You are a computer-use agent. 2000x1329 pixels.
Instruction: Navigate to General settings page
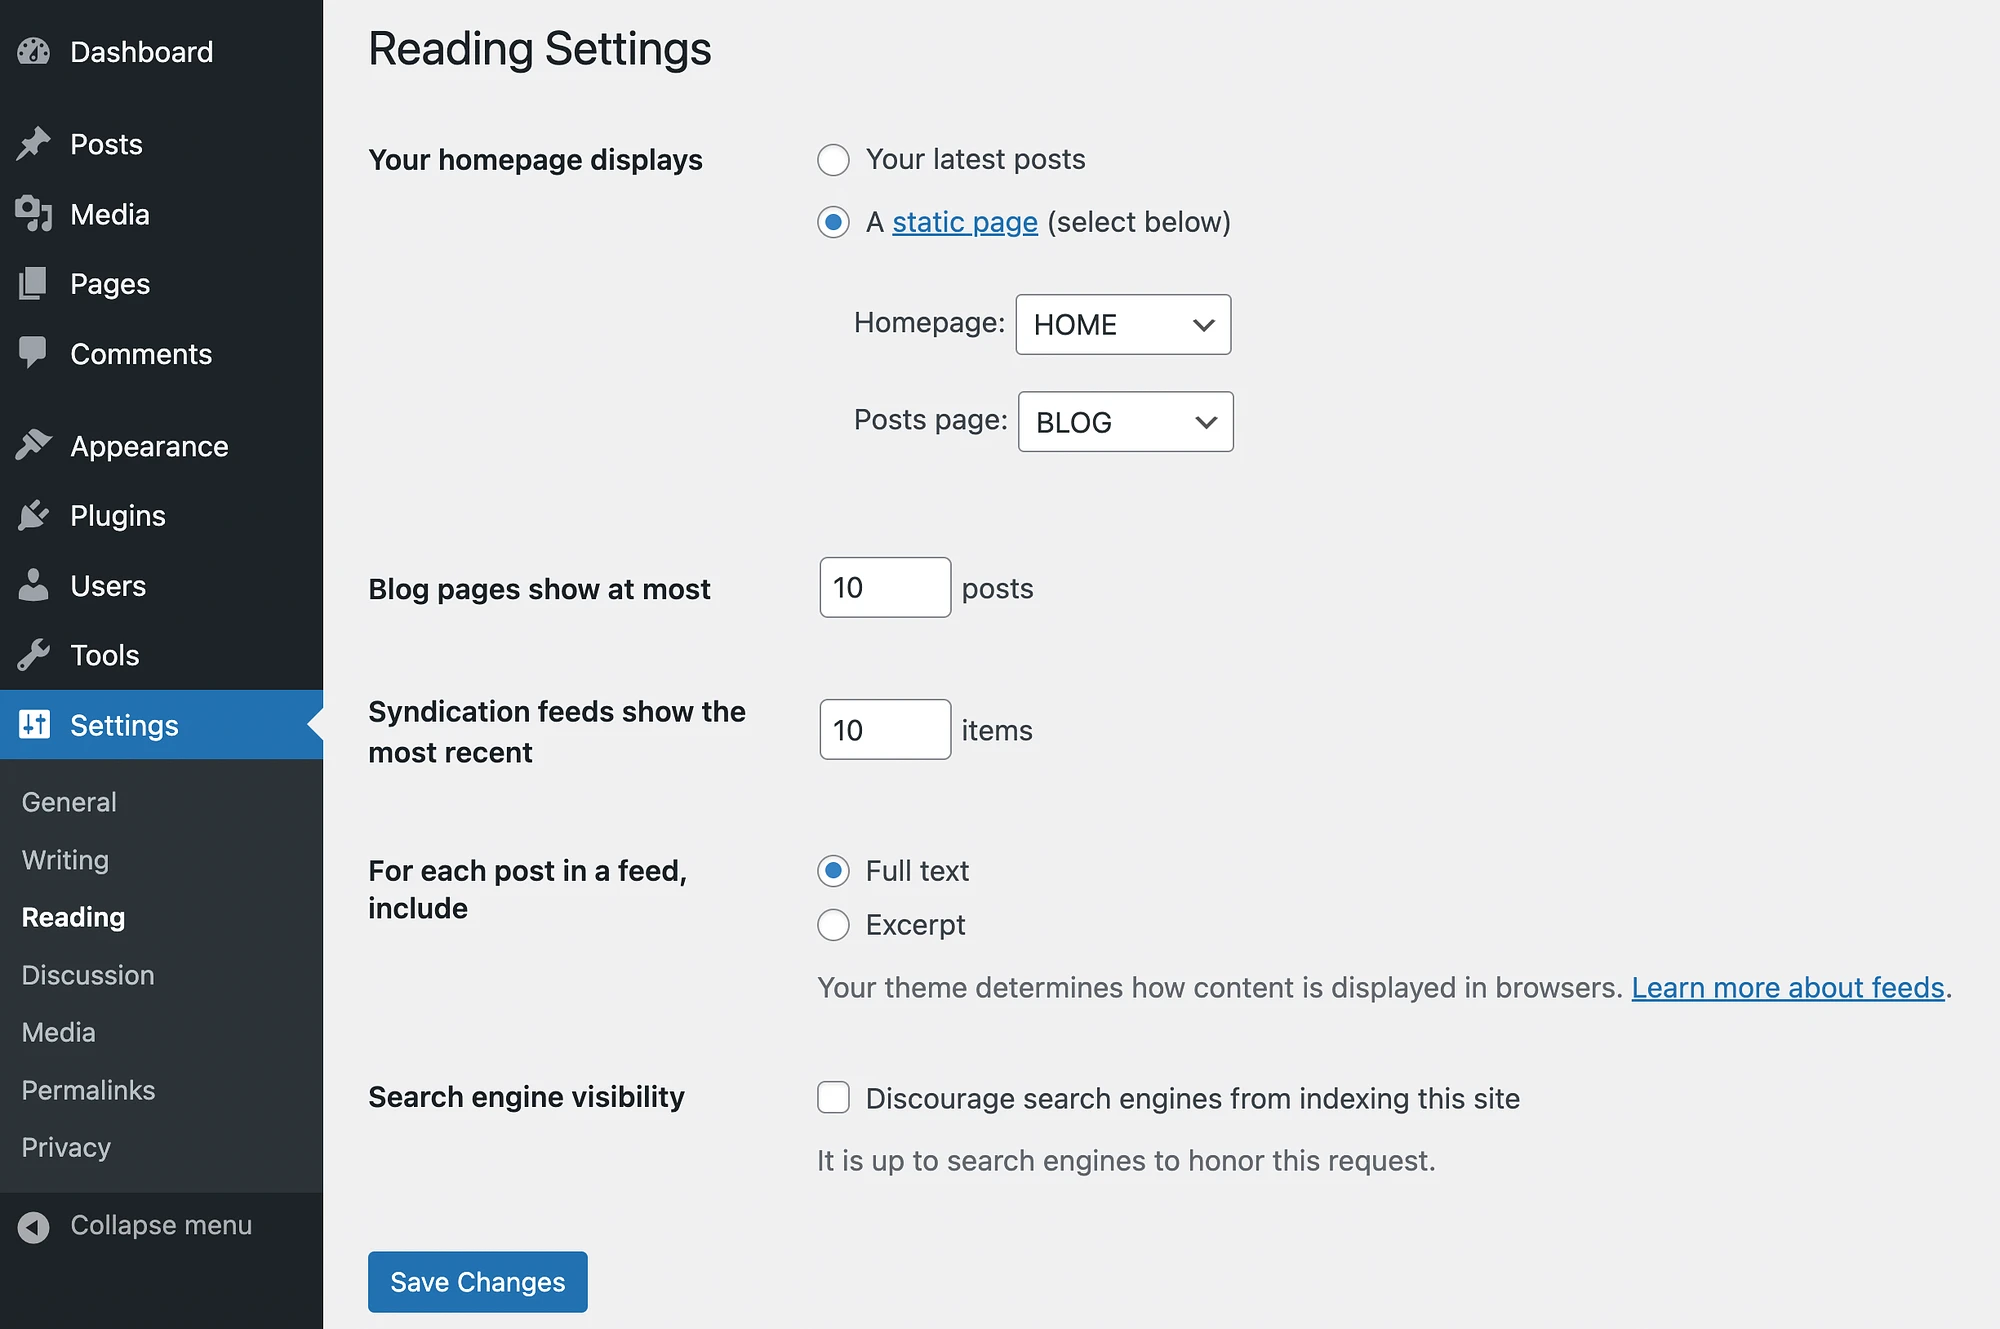coord(68,801)
